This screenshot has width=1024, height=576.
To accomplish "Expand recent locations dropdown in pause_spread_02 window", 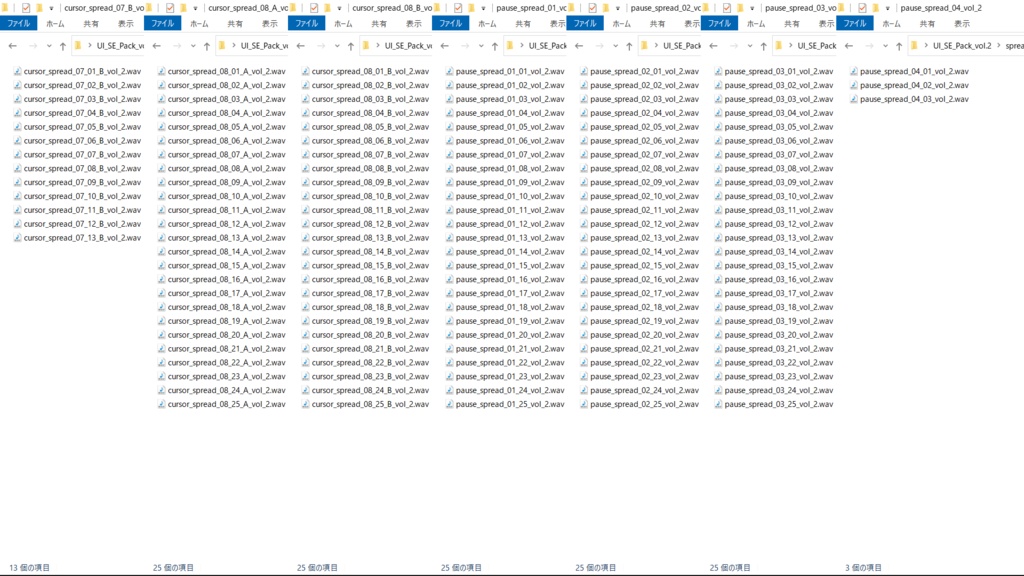I will [615, 46].
